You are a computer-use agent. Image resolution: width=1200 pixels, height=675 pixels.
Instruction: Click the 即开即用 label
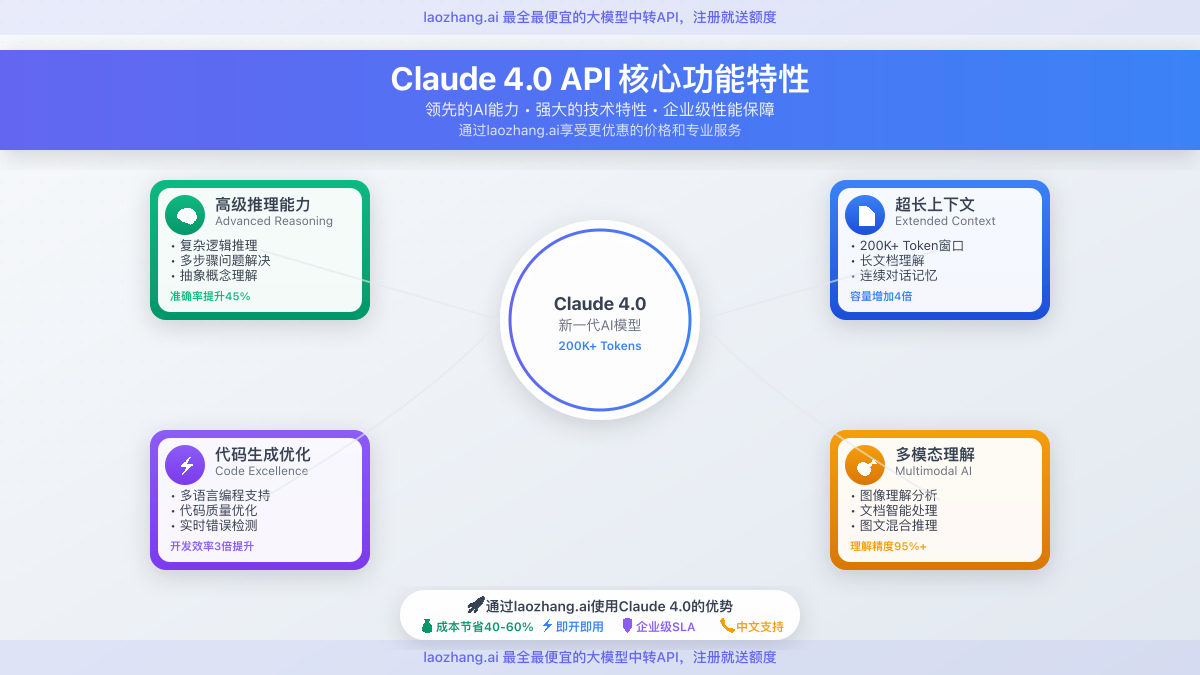[580, 627]
